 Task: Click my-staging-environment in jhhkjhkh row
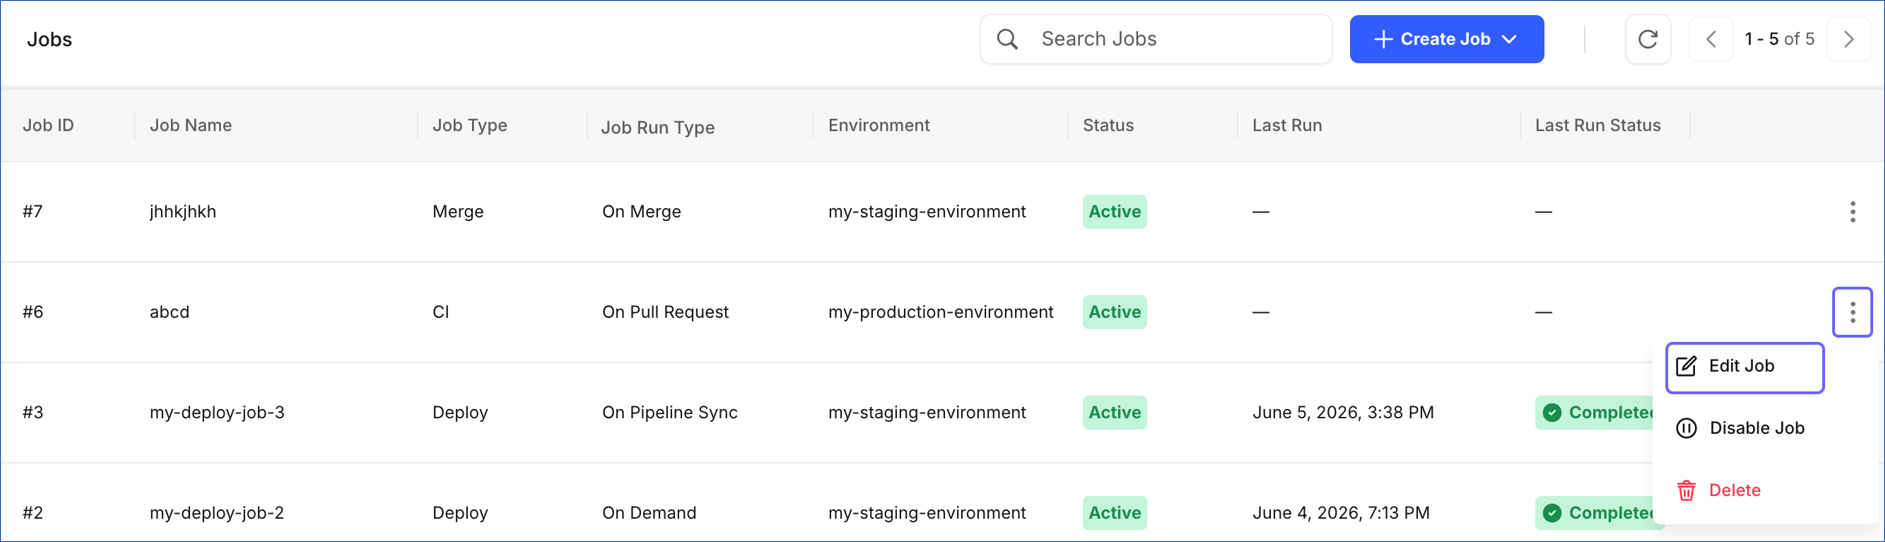coord(927,212)
